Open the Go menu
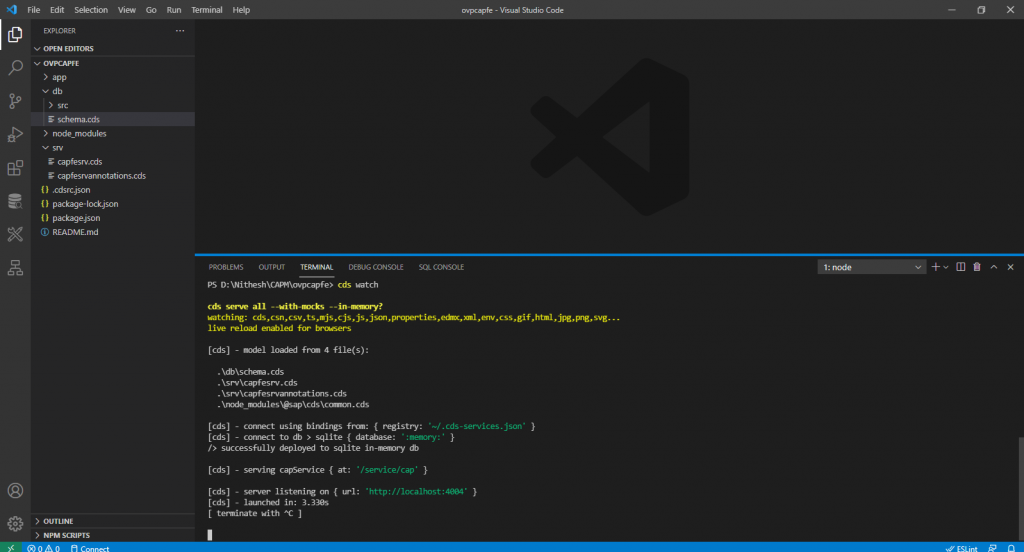Viewport: 1024px width, 552px height. [151, 10]
